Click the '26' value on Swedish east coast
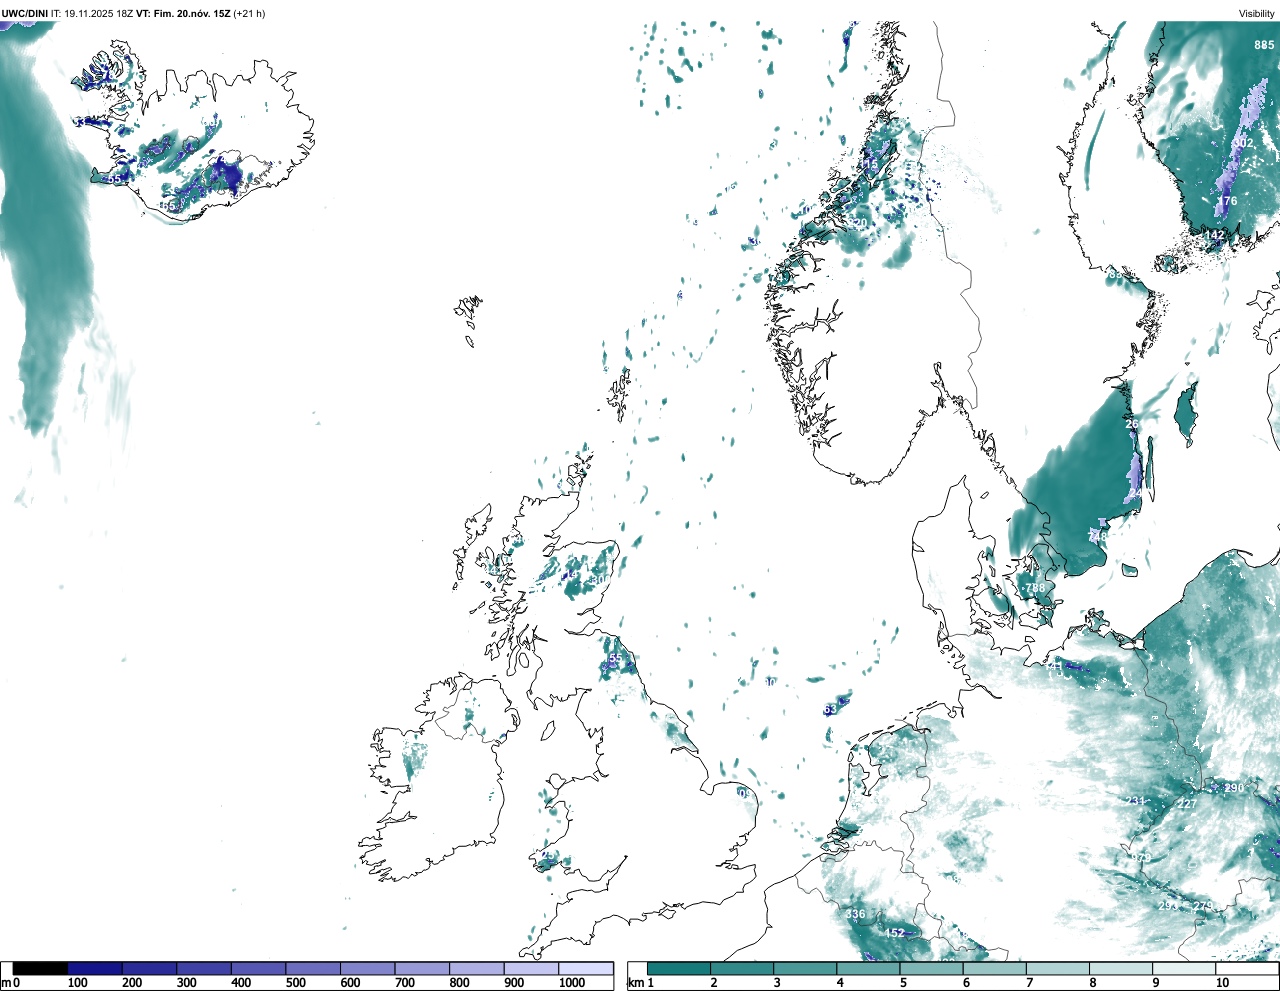 pyautogui.click(x=1132, y=424)
